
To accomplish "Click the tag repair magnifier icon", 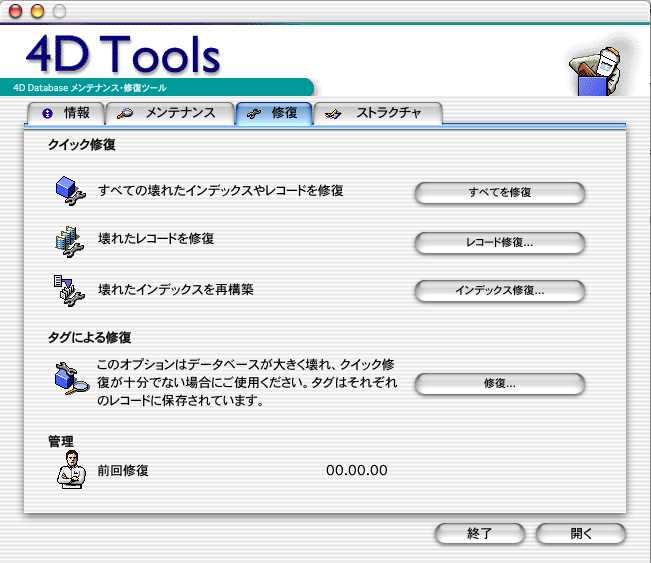I will tap(69, 381).
